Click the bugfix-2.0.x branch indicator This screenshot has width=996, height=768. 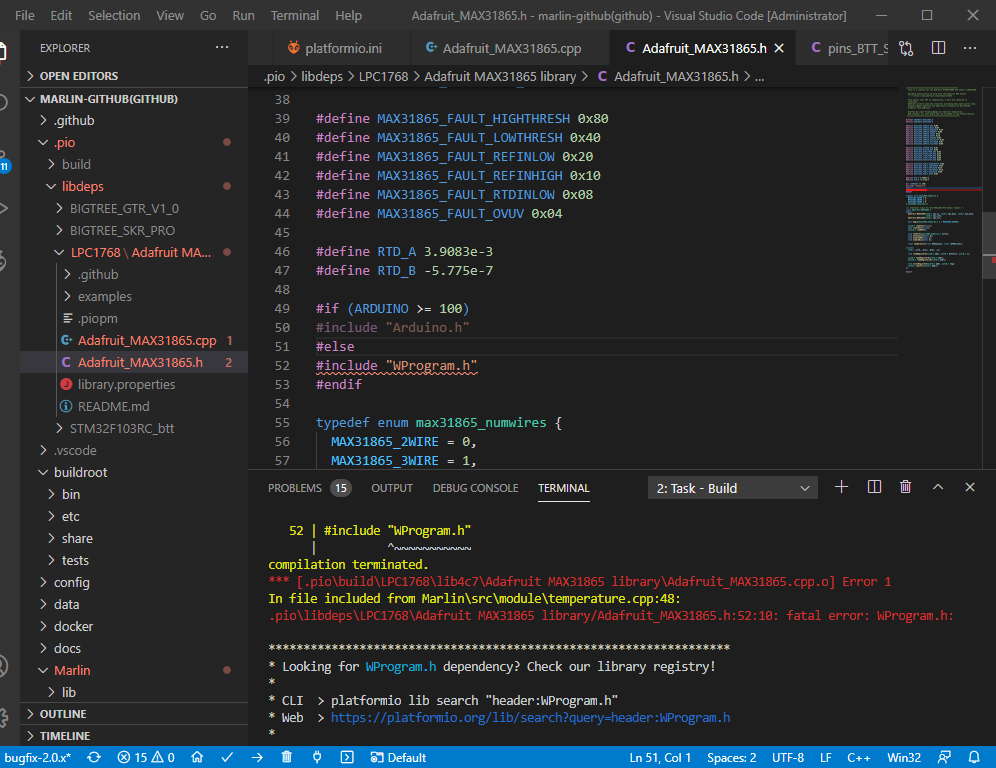pos(37,757)
